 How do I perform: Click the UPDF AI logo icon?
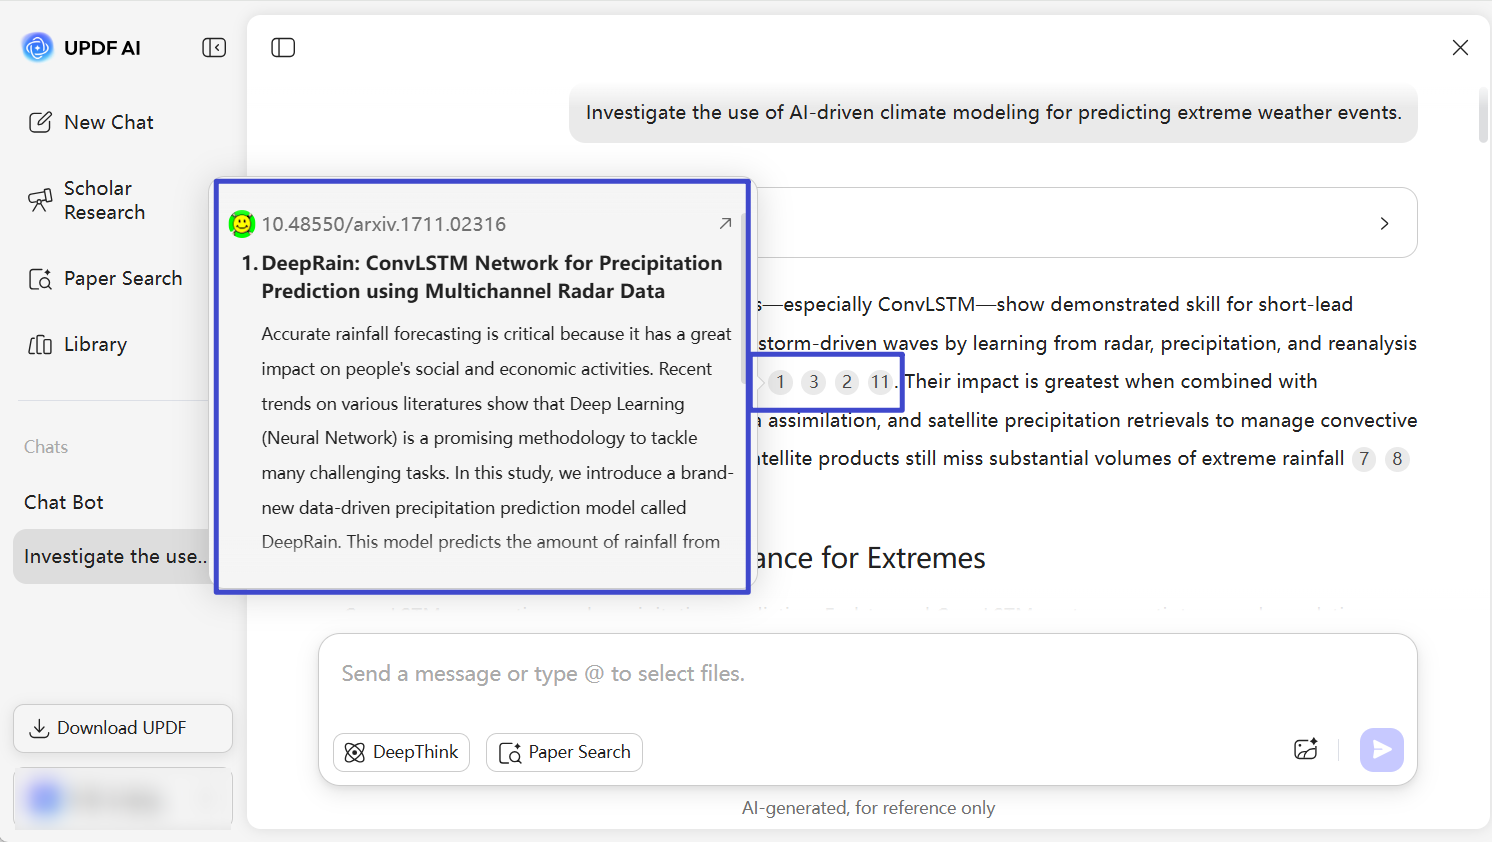(x=38, y=47)
